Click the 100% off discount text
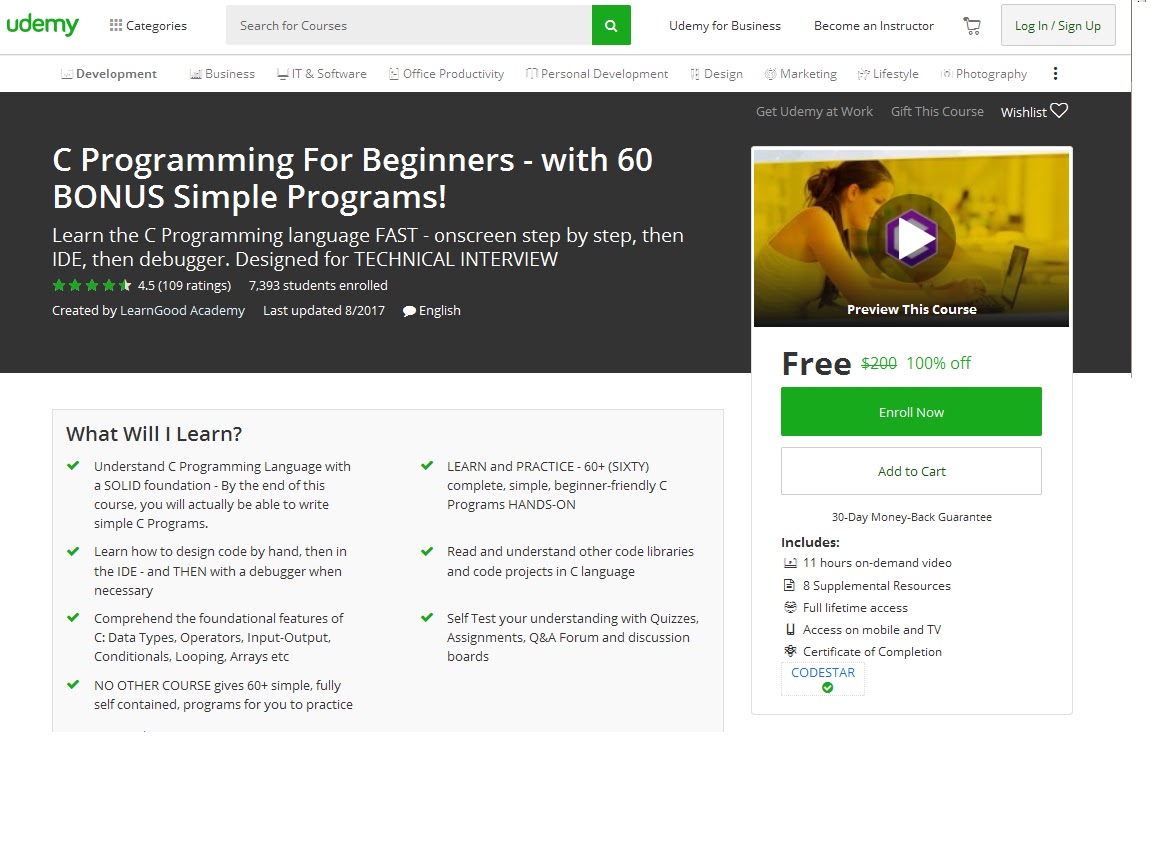 (x=938, y=363)
